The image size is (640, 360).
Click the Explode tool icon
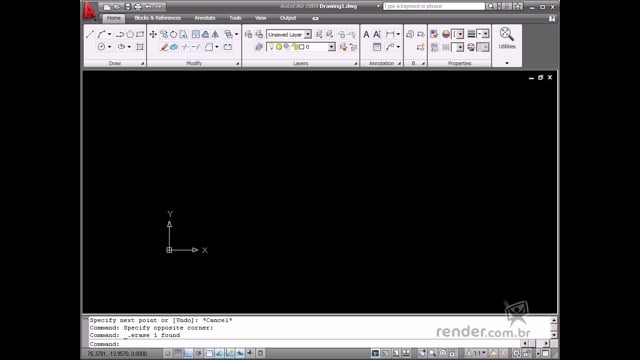click(174, 47)
